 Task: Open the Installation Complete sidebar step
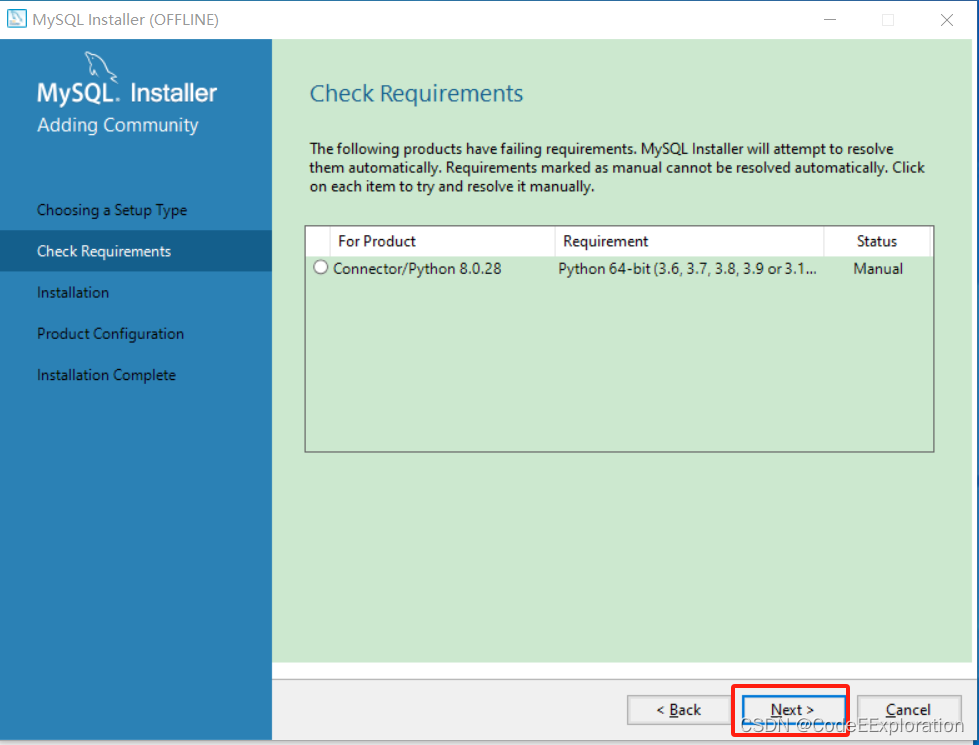click(106, 375)
